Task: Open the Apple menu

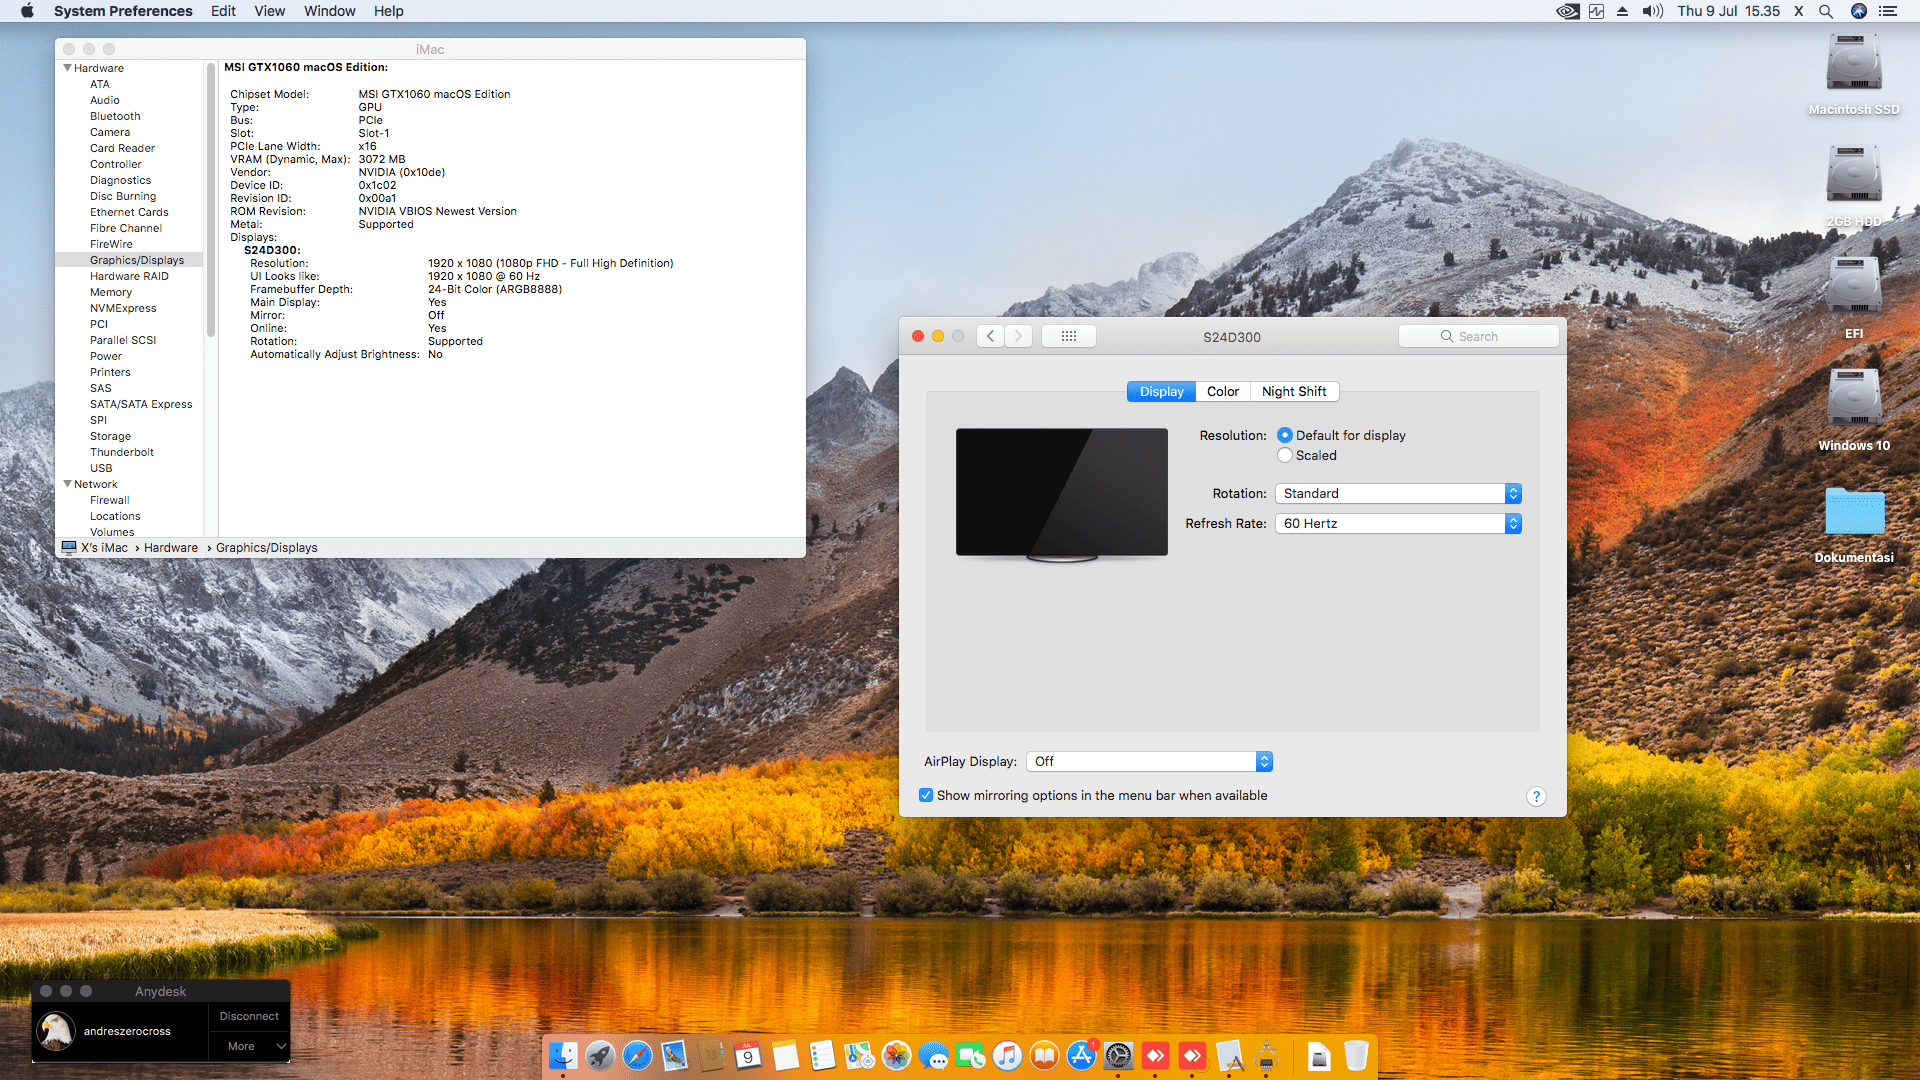Action: [27, 11]
